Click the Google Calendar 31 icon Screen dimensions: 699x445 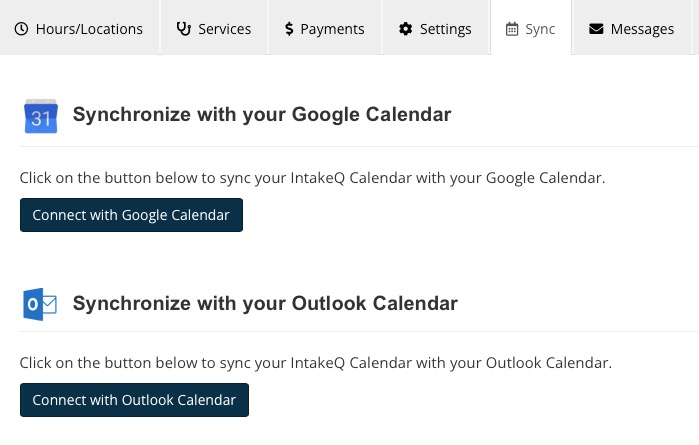[41, 116]
